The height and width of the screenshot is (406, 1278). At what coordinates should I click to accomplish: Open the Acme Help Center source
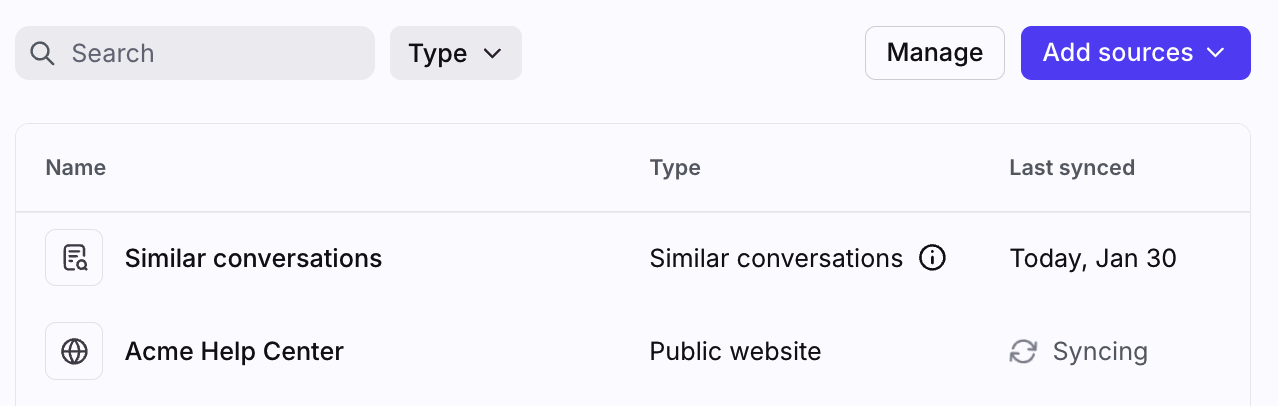coord(234,352)
